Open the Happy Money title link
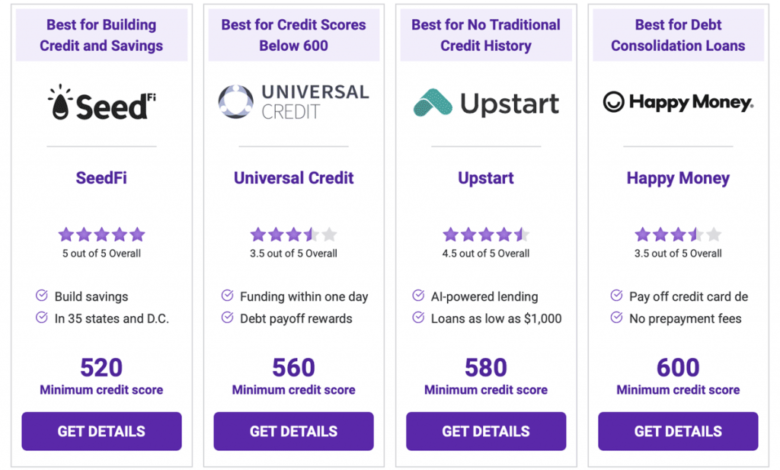 click(678, 179)
